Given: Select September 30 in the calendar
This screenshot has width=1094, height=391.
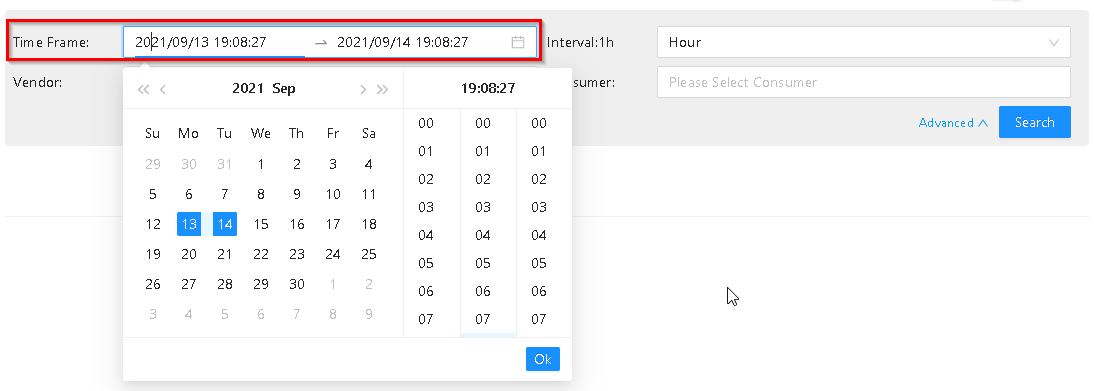Looking at the screenshot, I should tap(297, 284).
